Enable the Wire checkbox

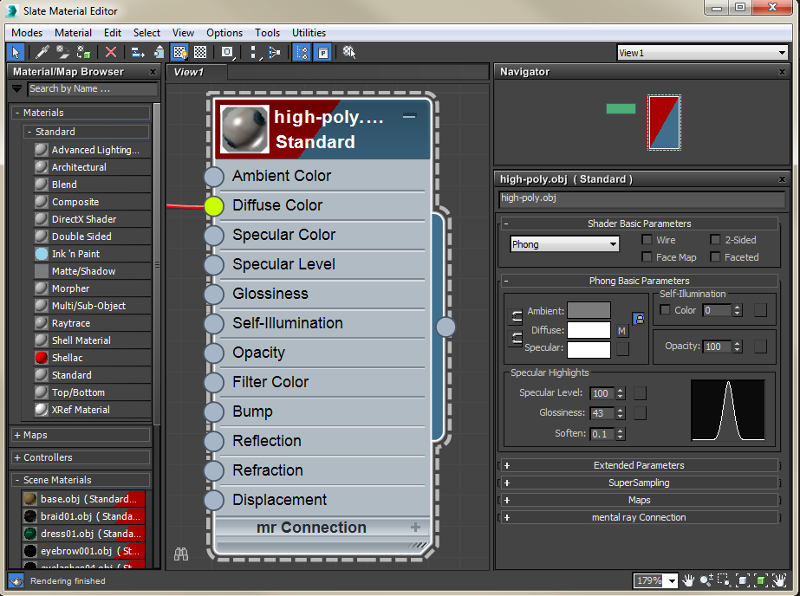pyautogui.click(x=647, y=240)
